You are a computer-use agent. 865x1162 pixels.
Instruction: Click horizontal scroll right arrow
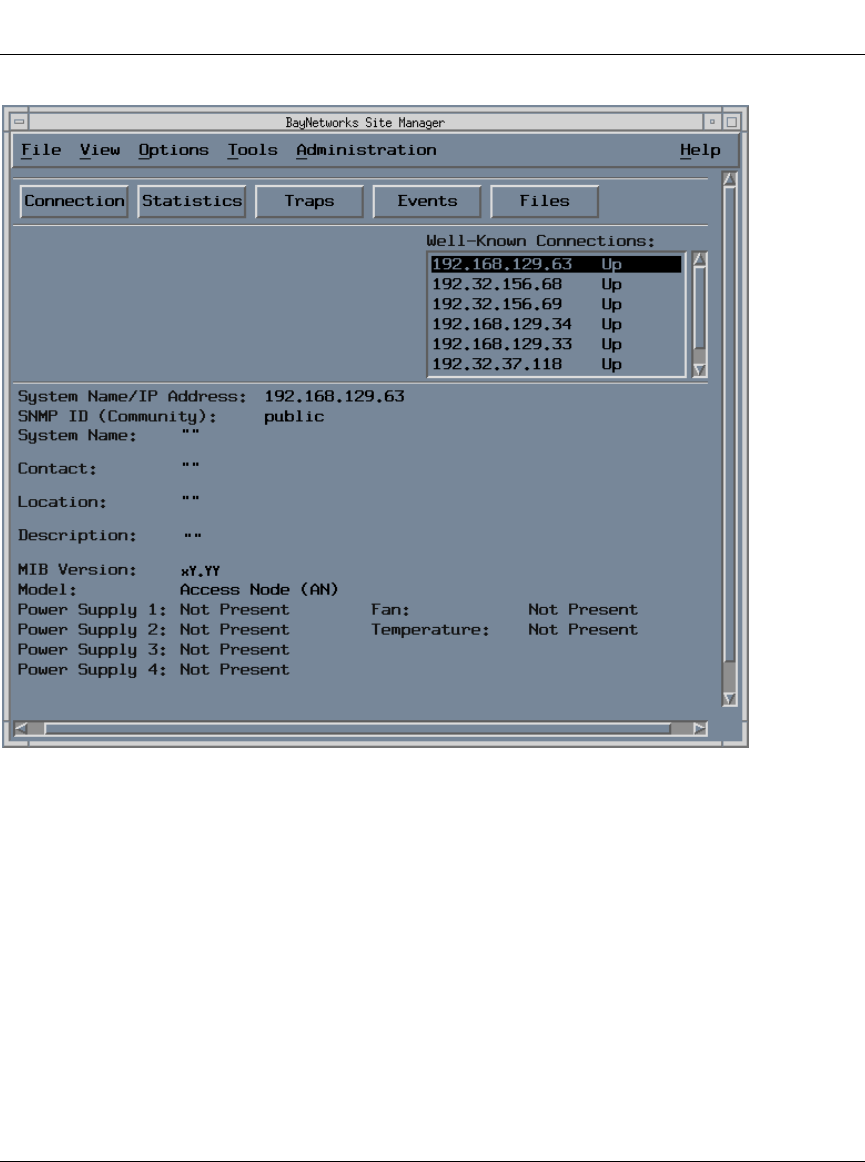[700, 728]
